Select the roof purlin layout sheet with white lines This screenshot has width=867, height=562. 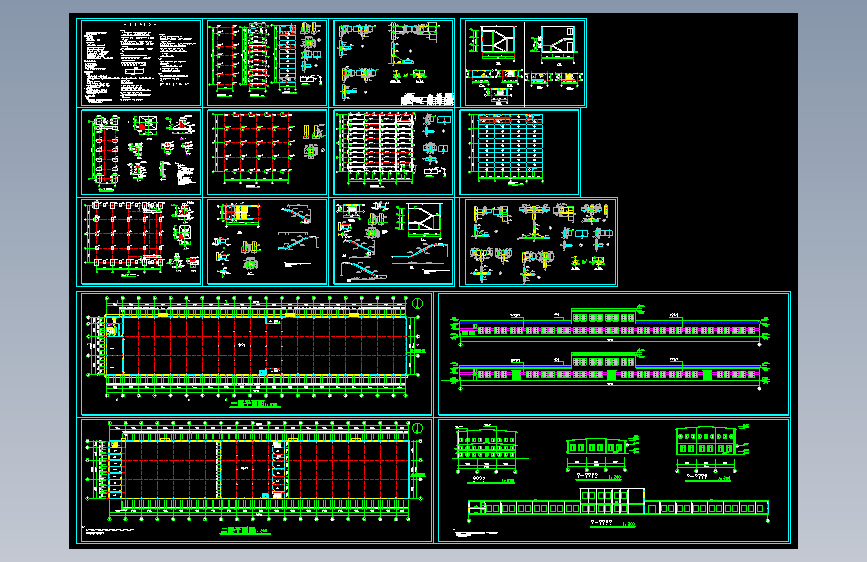click(x=393, y=152)
